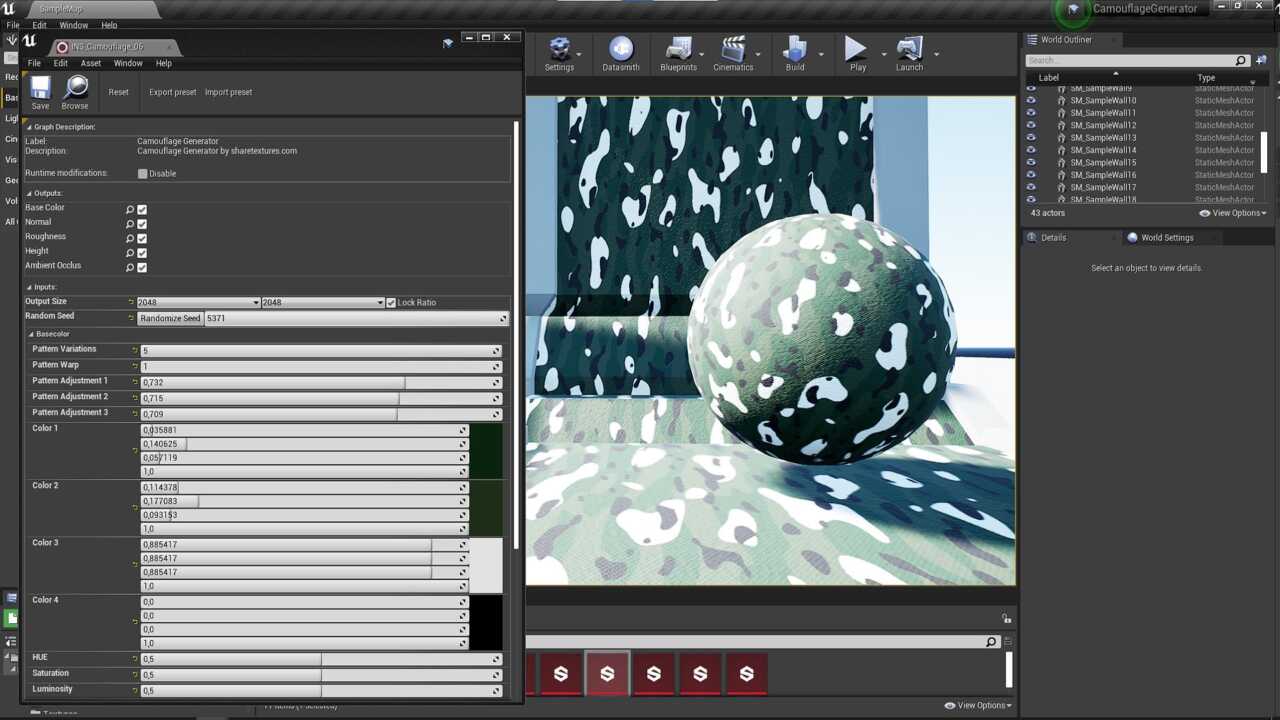Collapse the Outputs section
This screenshot has width=1280, height=720.
tap(29, 193)
